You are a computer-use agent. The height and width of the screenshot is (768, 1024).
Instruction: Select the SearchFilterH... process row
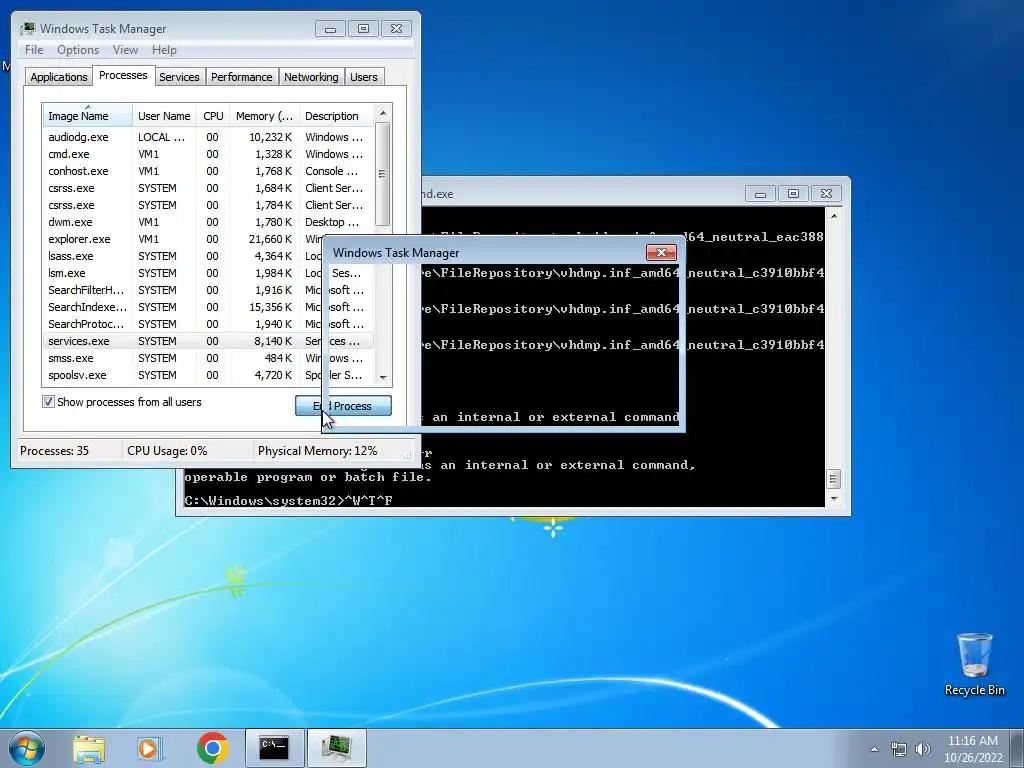pyautogui.click(x=208, y=290)
